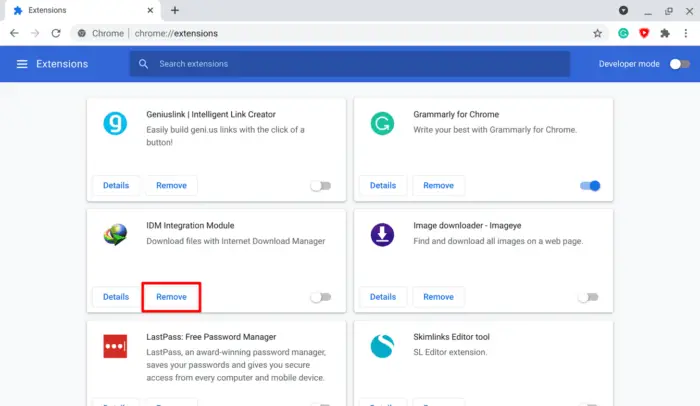Click the chrome://extensions address bar
Image resolution: width=700 pixels, height=406 pixels.
pos(339,33)
